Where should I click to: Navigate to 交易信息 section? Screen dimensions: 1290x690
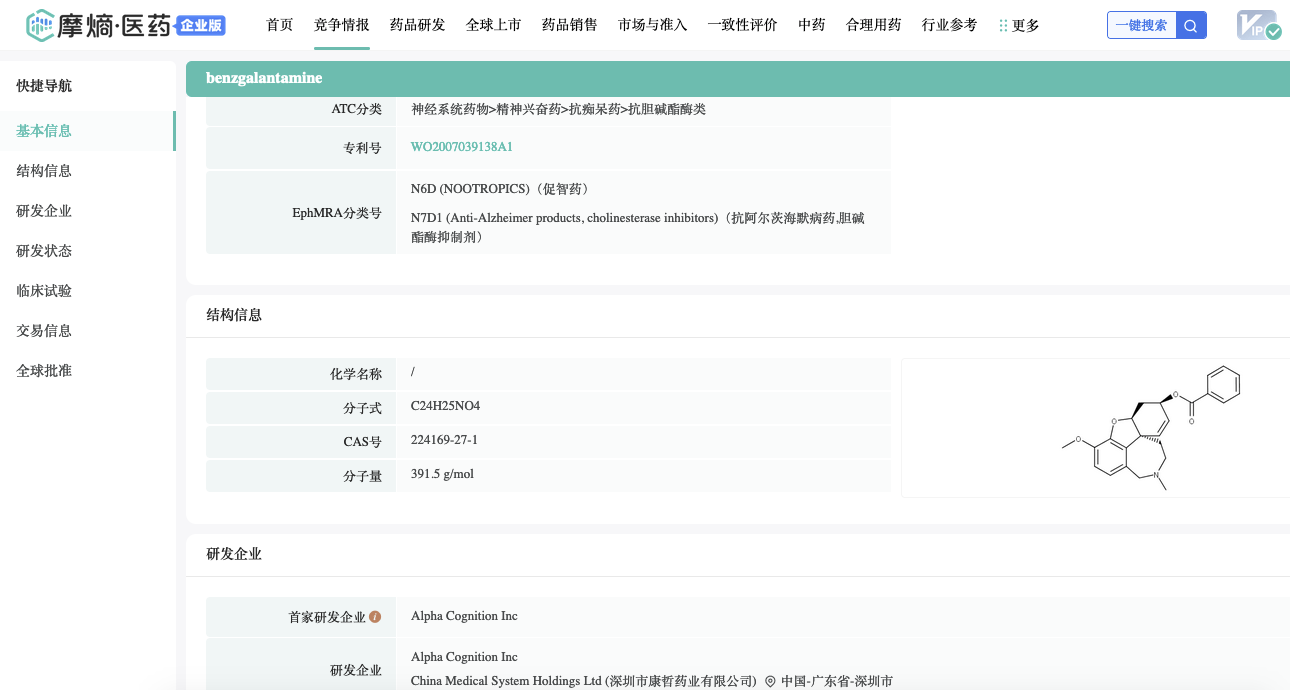tap(44, 331)
